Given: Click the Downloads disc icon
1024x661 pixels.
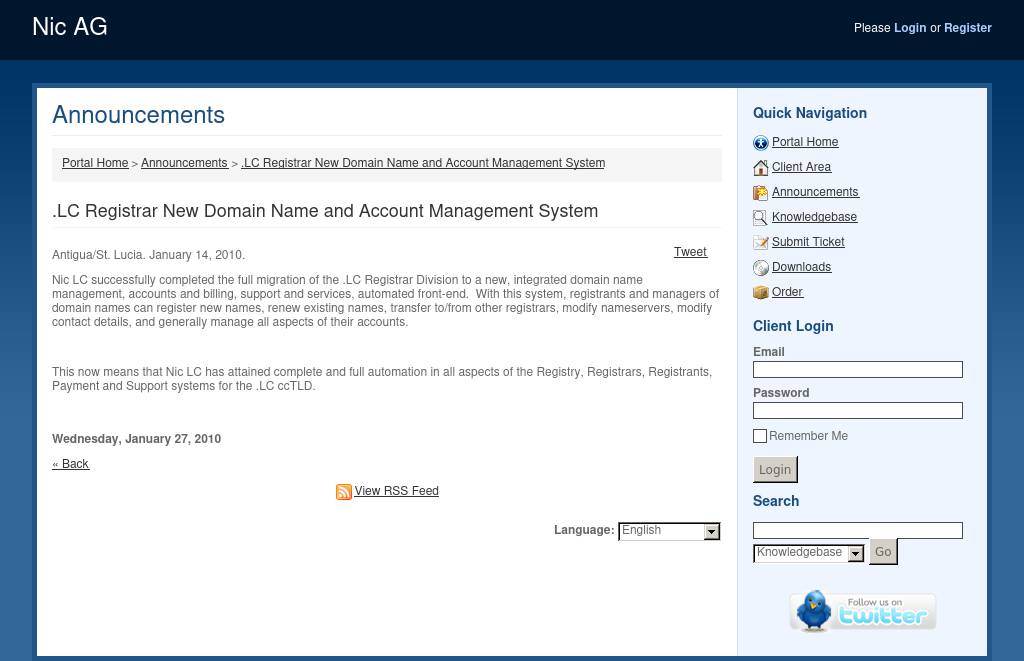Looking at the screenshot, I should 760,268.
